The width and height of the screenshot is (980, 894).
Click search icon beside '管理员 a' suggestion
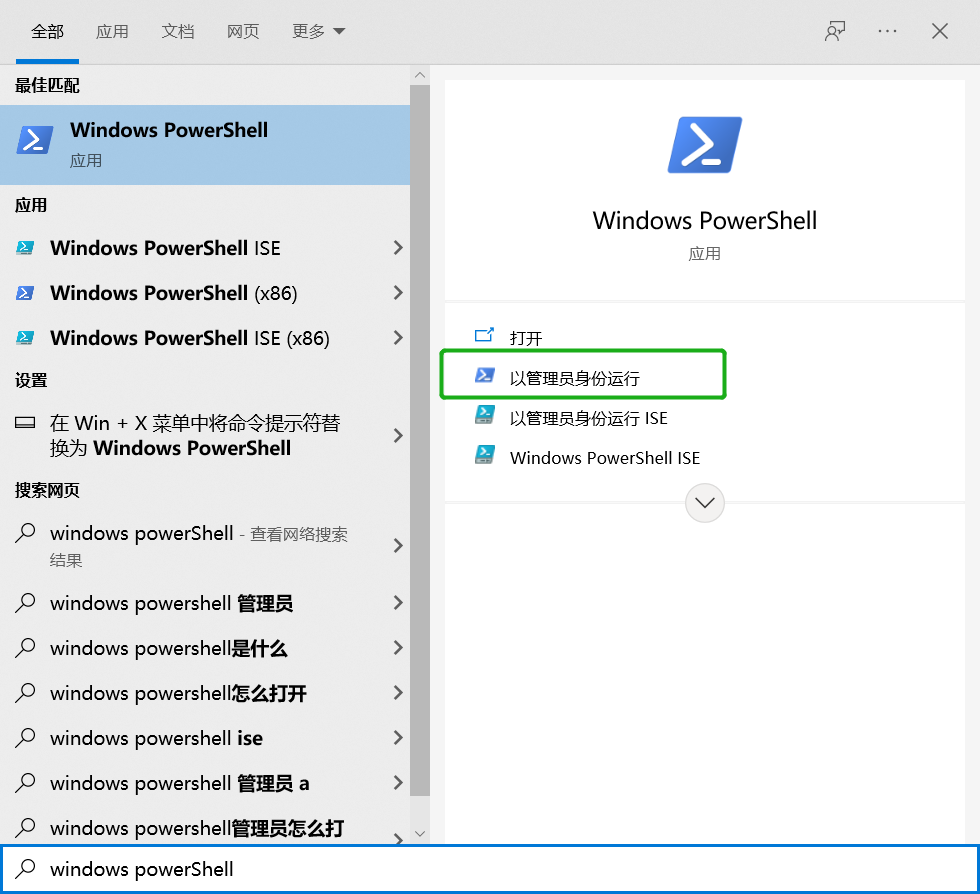(25, 783)
